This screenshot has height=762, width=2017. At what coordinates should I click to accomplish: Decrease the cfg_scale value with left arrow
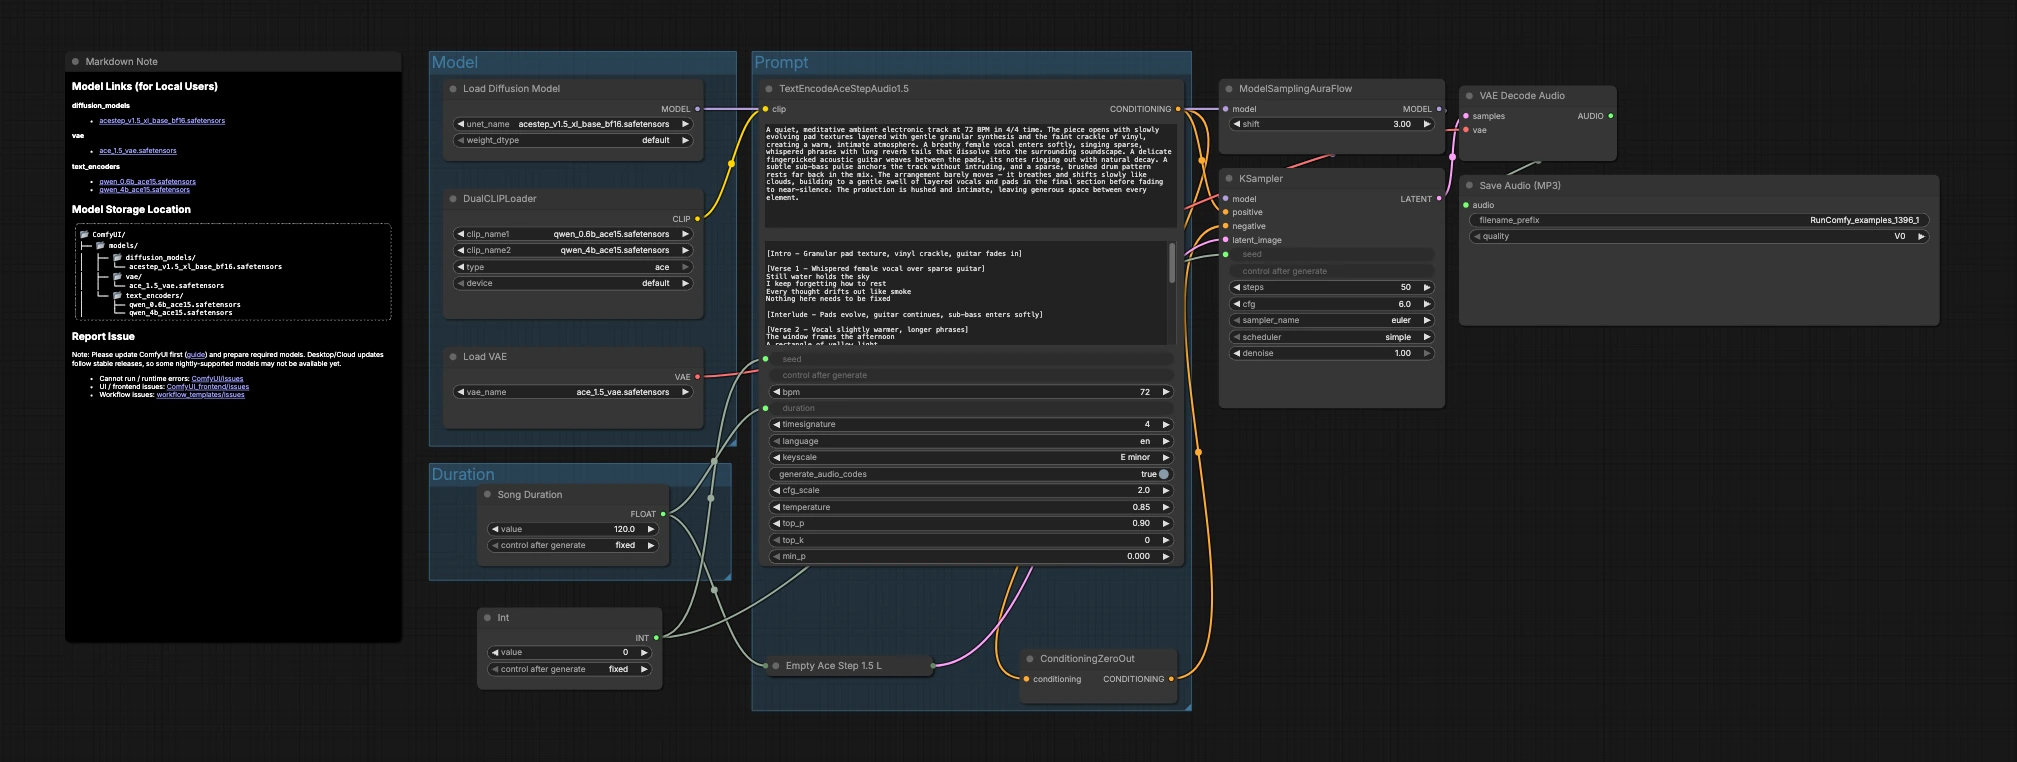777,490
